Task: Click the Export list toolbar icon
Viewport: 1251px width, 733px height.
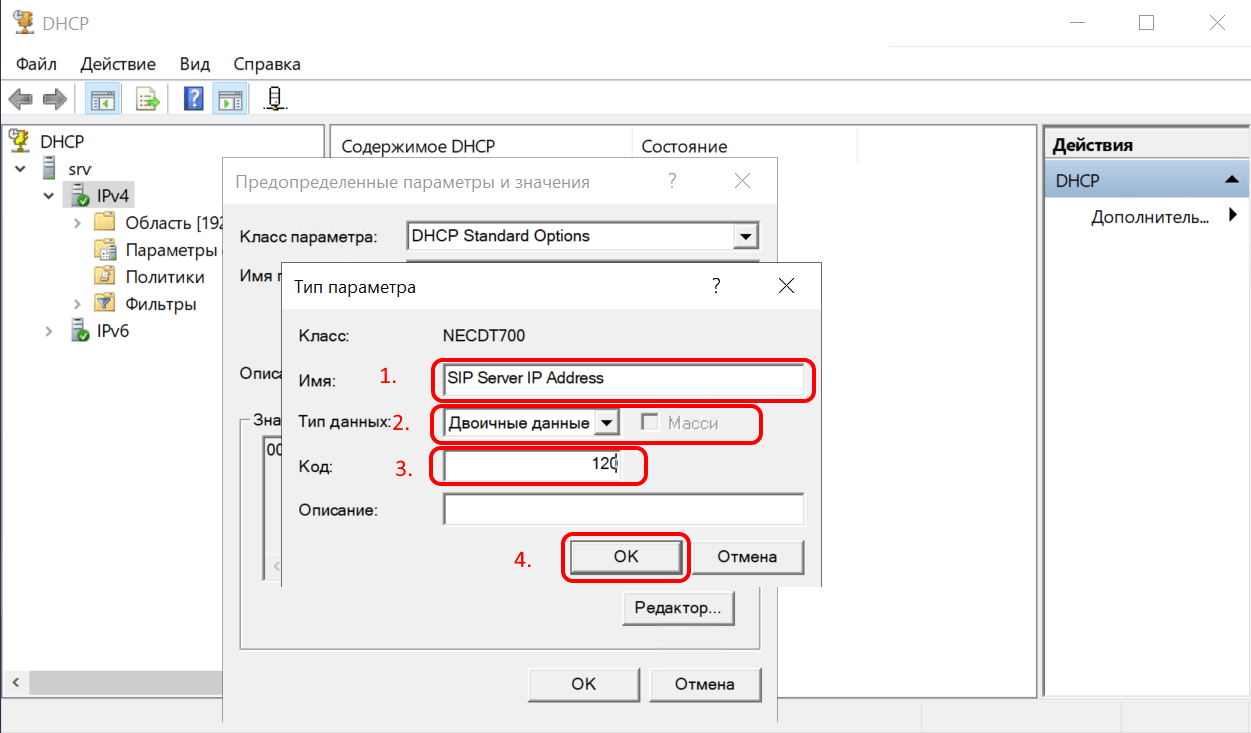Action: [x=148, y=99]
